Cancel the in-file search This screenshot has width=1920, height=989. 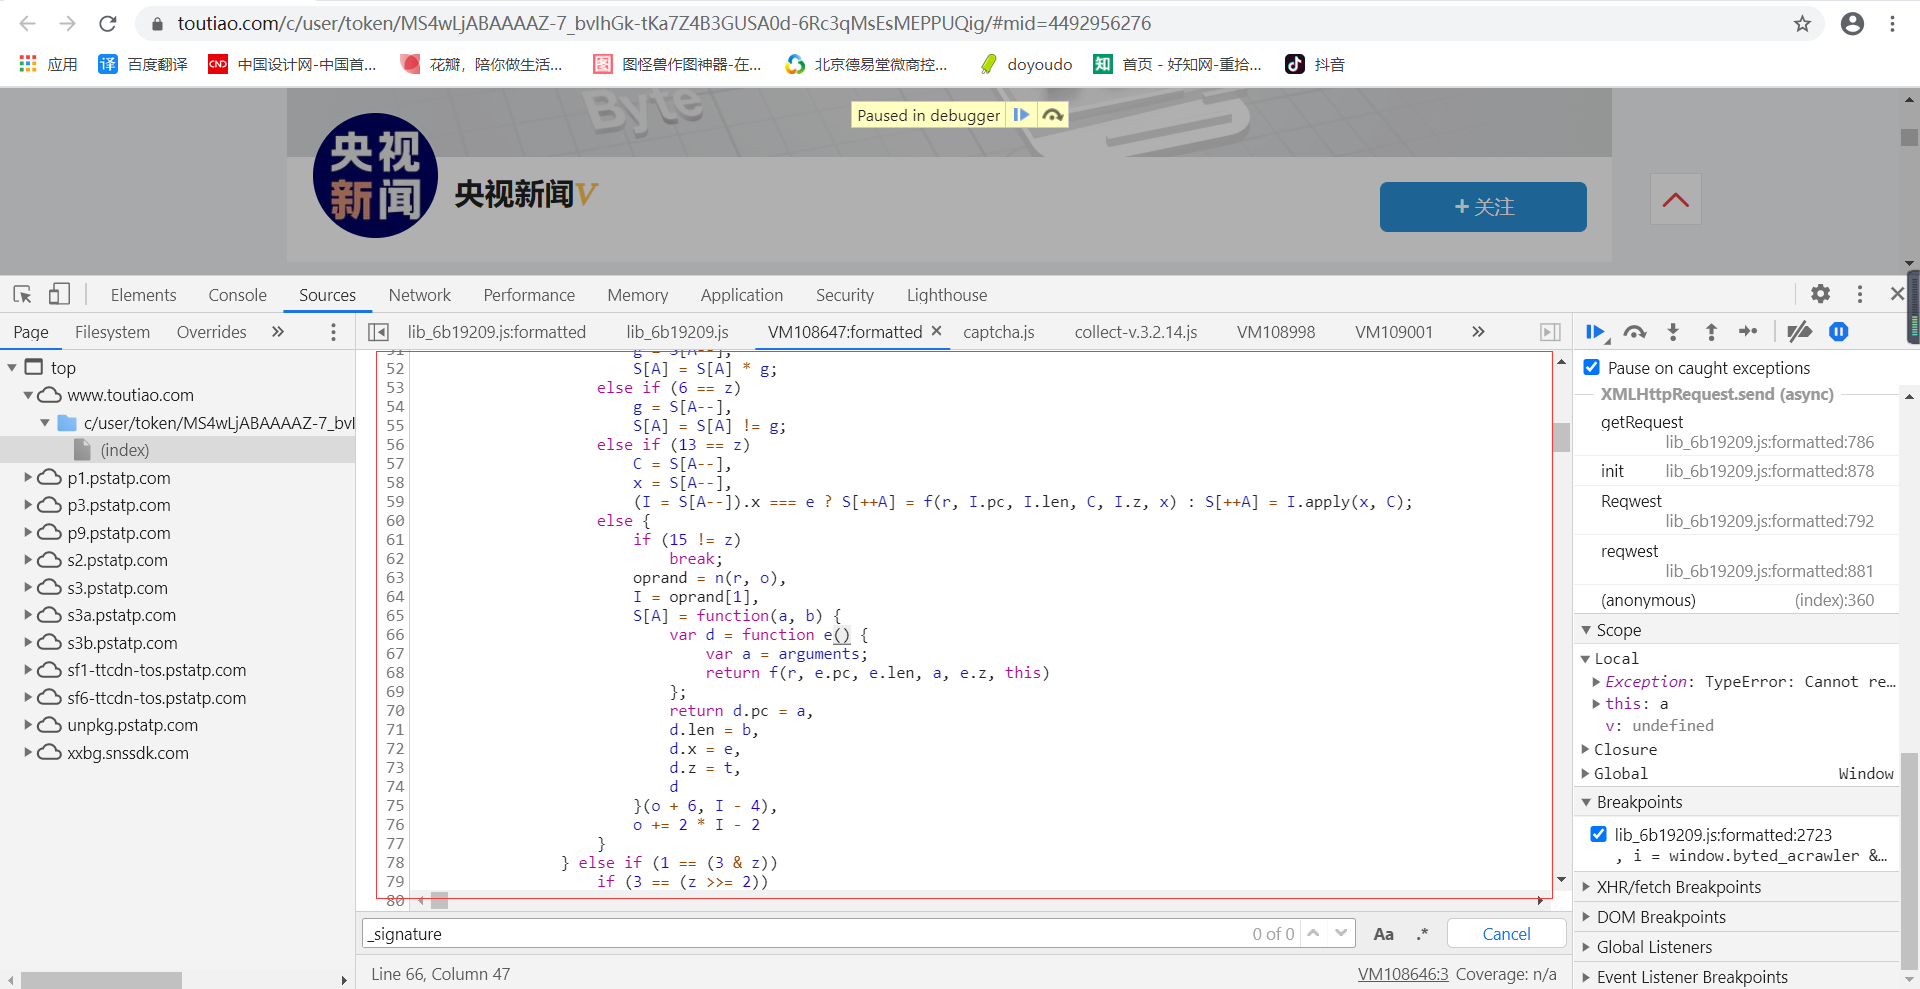pyautogui.click(x=1506, y=934)
